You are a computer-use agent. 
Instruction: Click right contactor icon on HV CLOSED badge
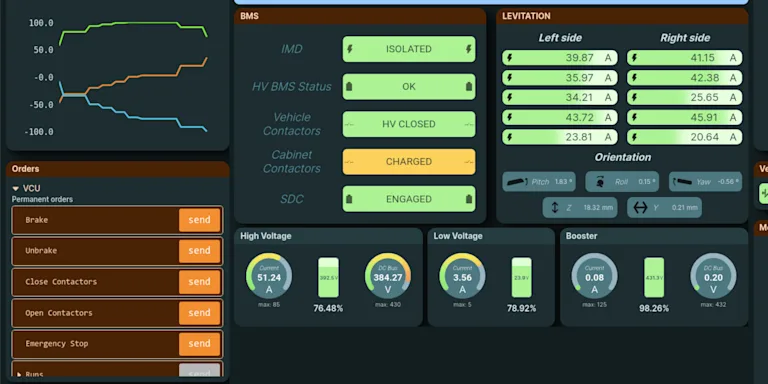tap(468, 124)
